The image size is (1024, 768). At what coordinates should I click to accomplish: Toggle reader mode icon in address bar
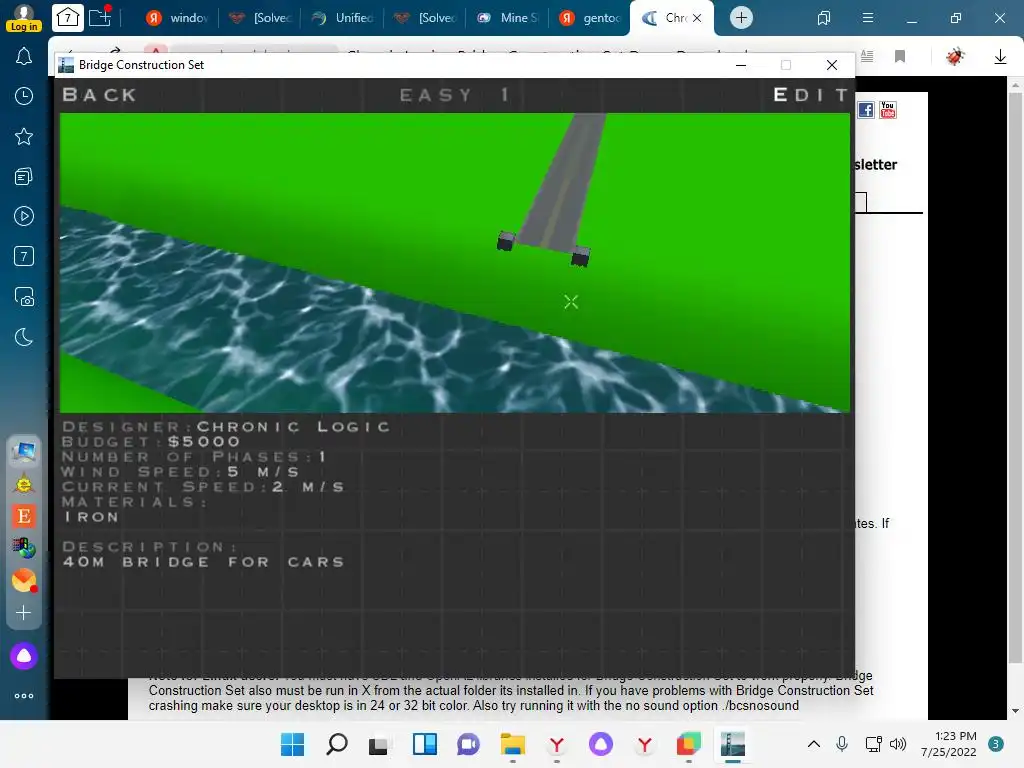(x=867, y=57)
